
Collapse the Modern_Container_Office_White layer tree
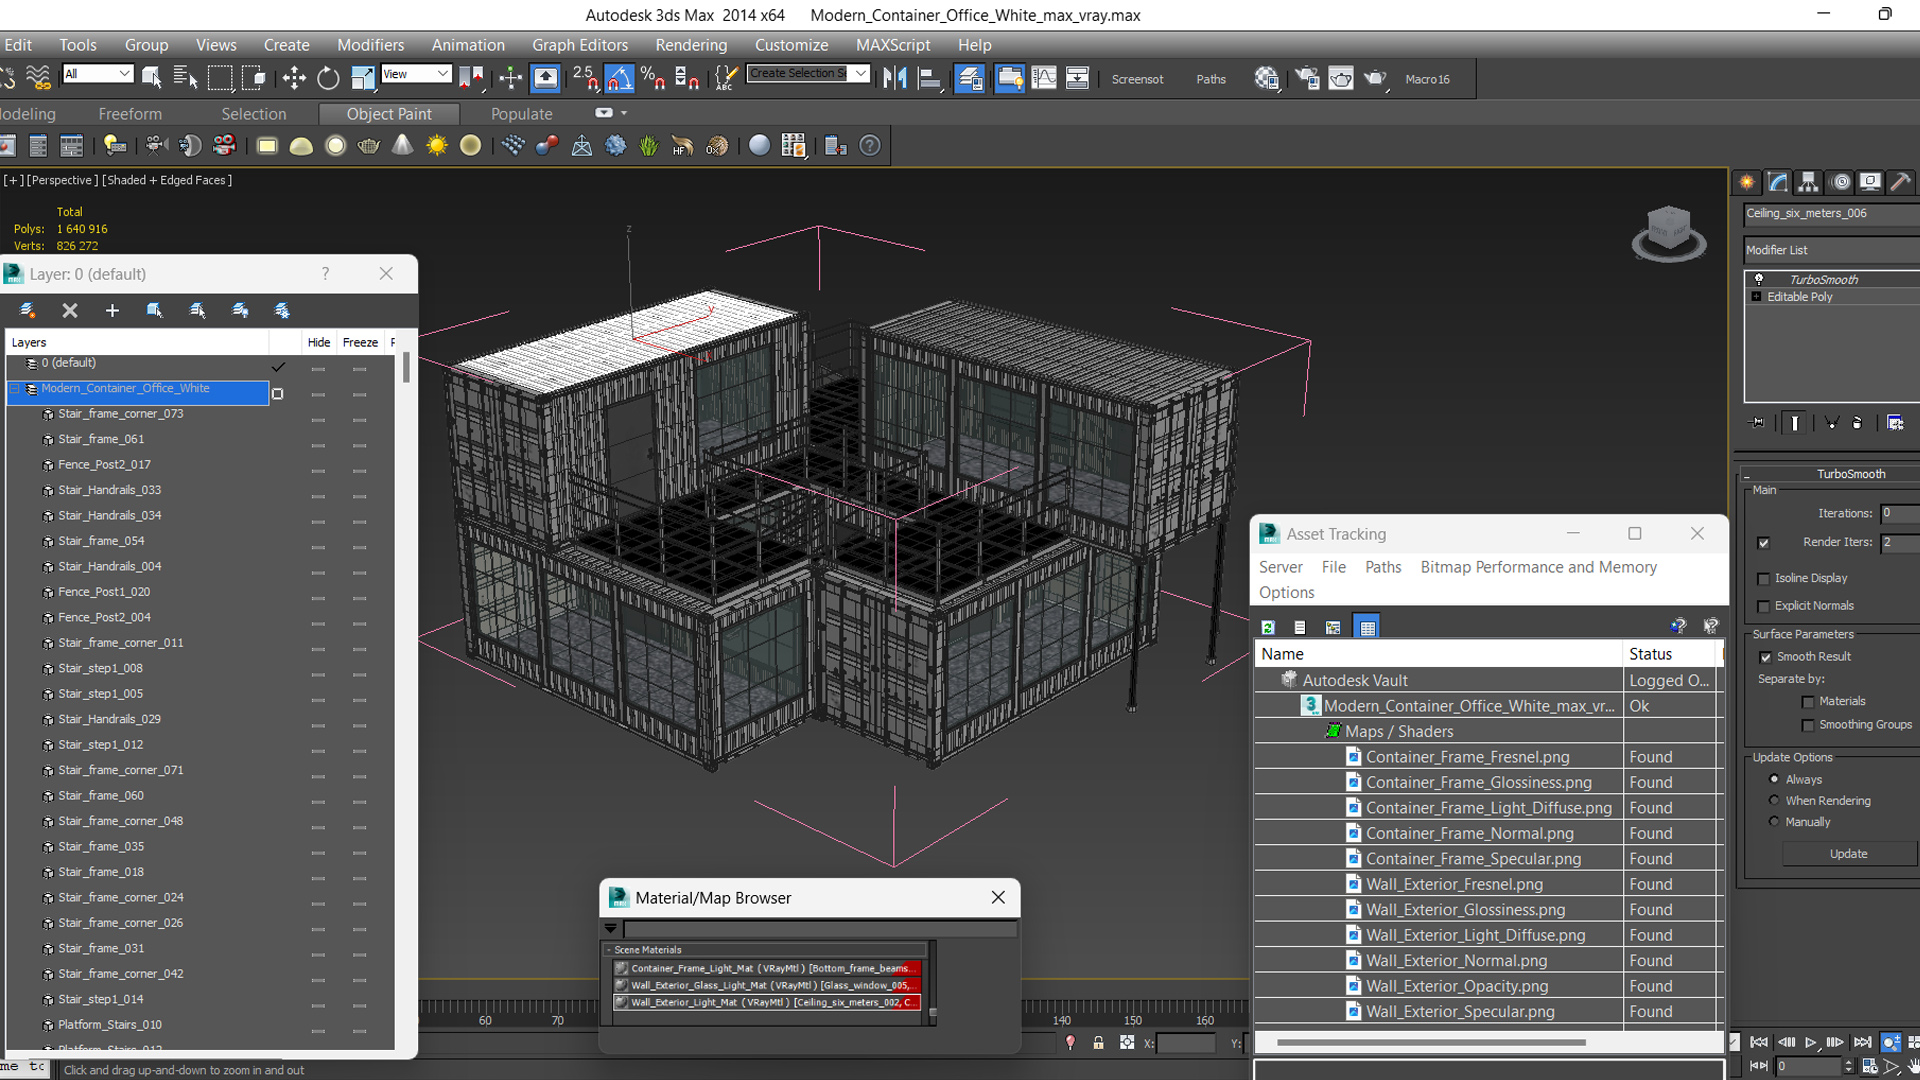click(x=15, y=389)
